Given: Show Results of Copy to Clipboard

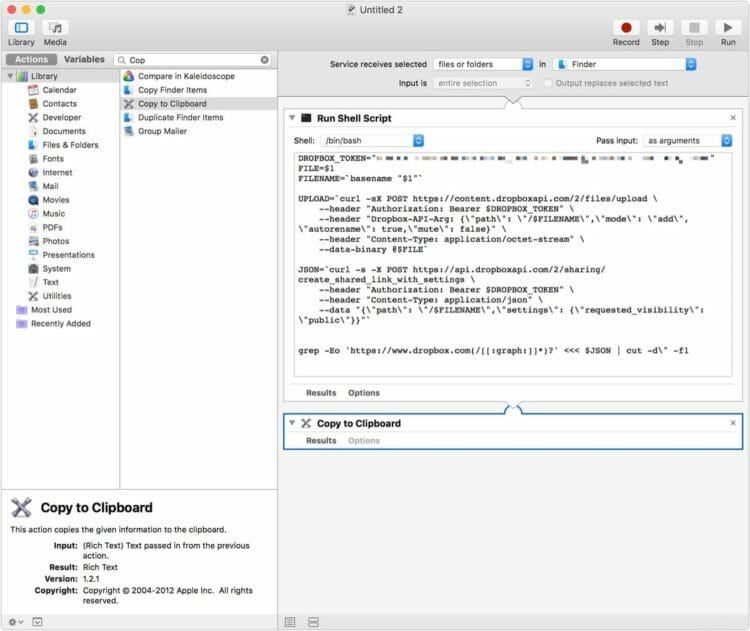Looking at the screenshot, I should [x=321, y=441].
